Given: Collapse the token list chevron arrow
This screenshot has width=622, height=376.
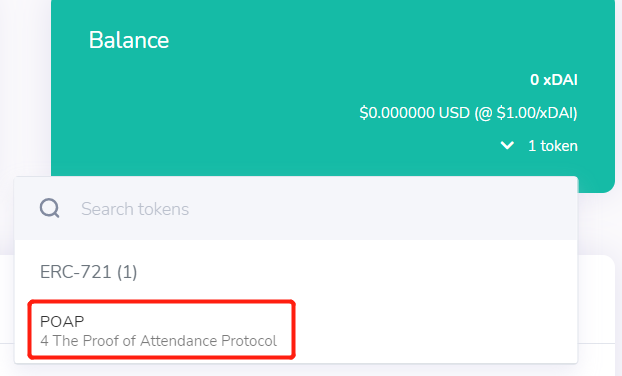Looking at the screenshot, I should [x=507, y=146].
